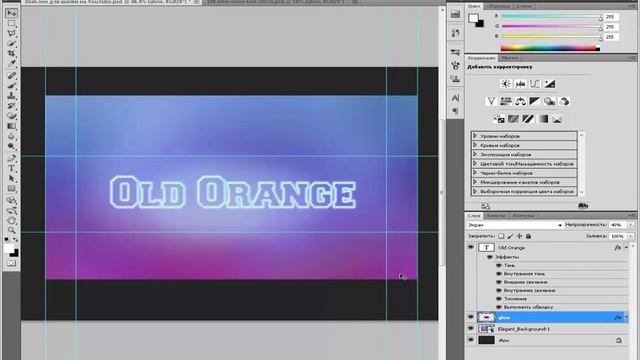The image size is (640, 360).
Task: Select the Brush tool
Action: click(x=11, y=86)
